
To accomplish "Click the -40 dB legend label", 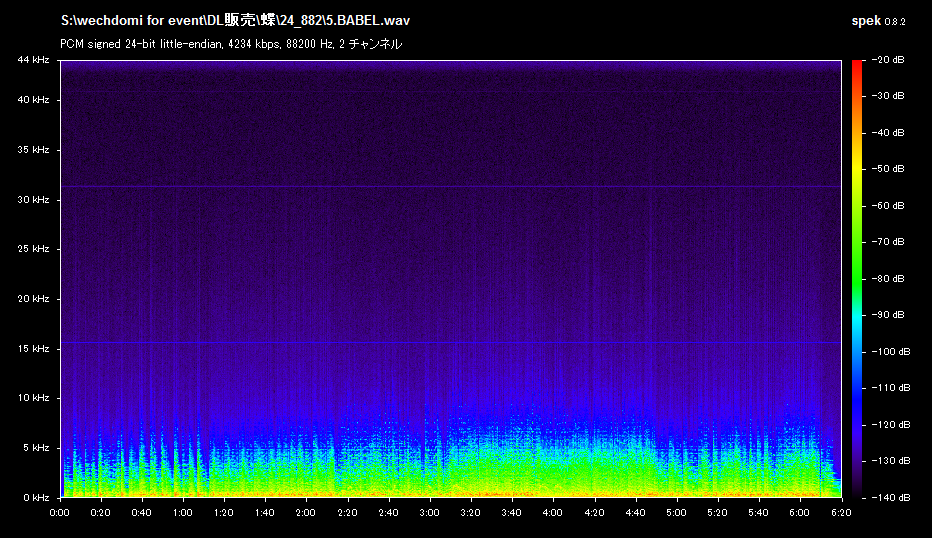I will point(888,133).
